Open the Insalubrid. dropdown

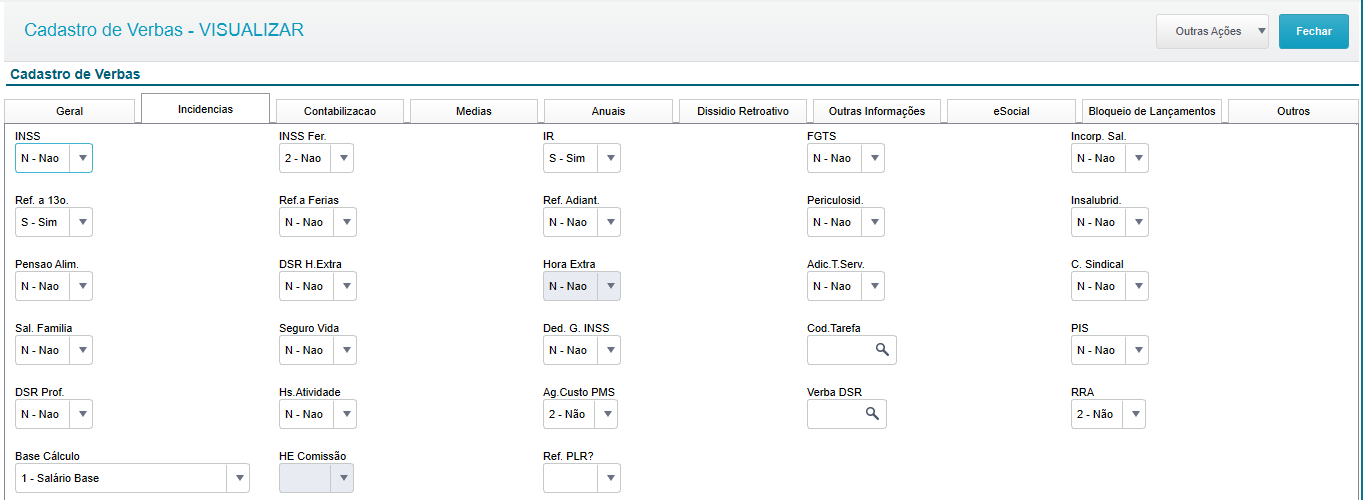click(x=1110, y=222)
